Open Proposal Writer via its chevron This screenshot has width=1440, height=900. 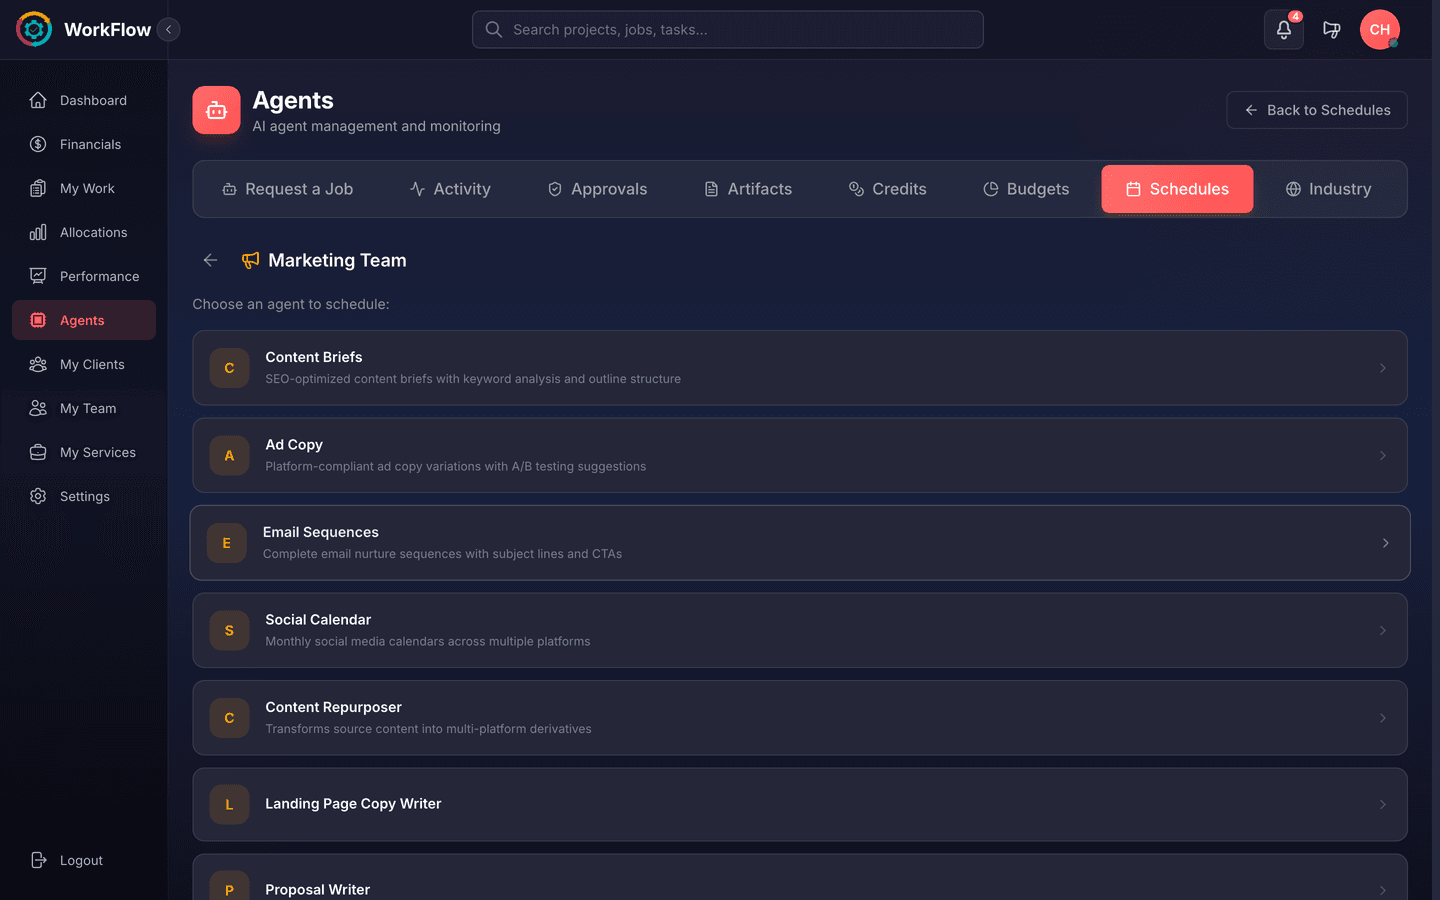[1383, 890]
